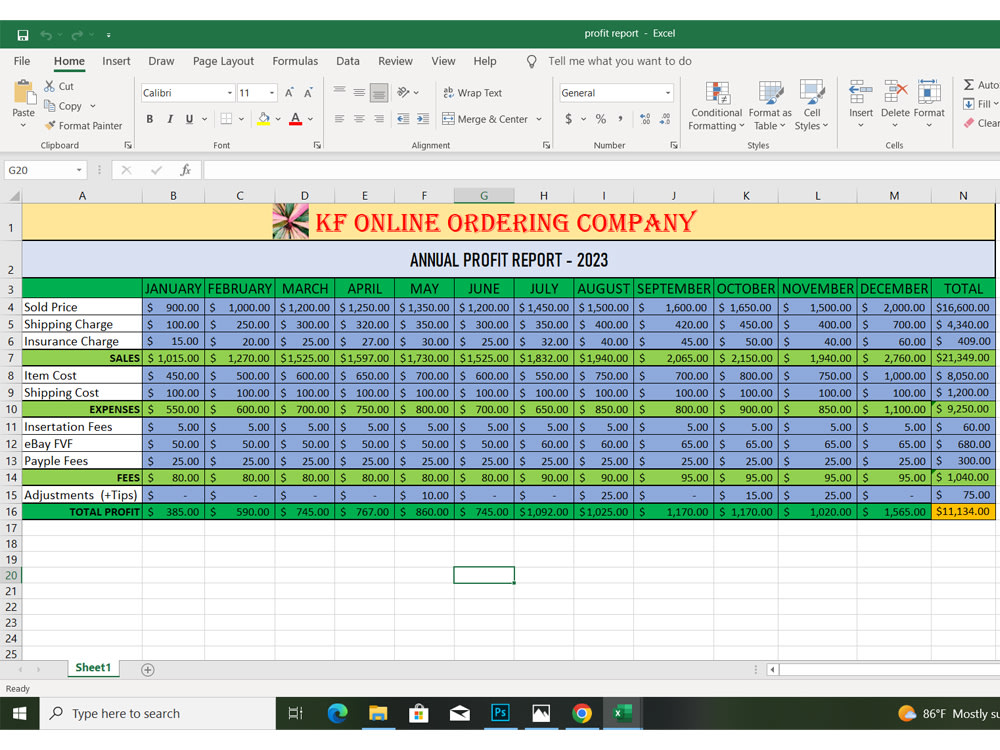Open the Fill Color dropdown arrow

click(x=277, y=119)
